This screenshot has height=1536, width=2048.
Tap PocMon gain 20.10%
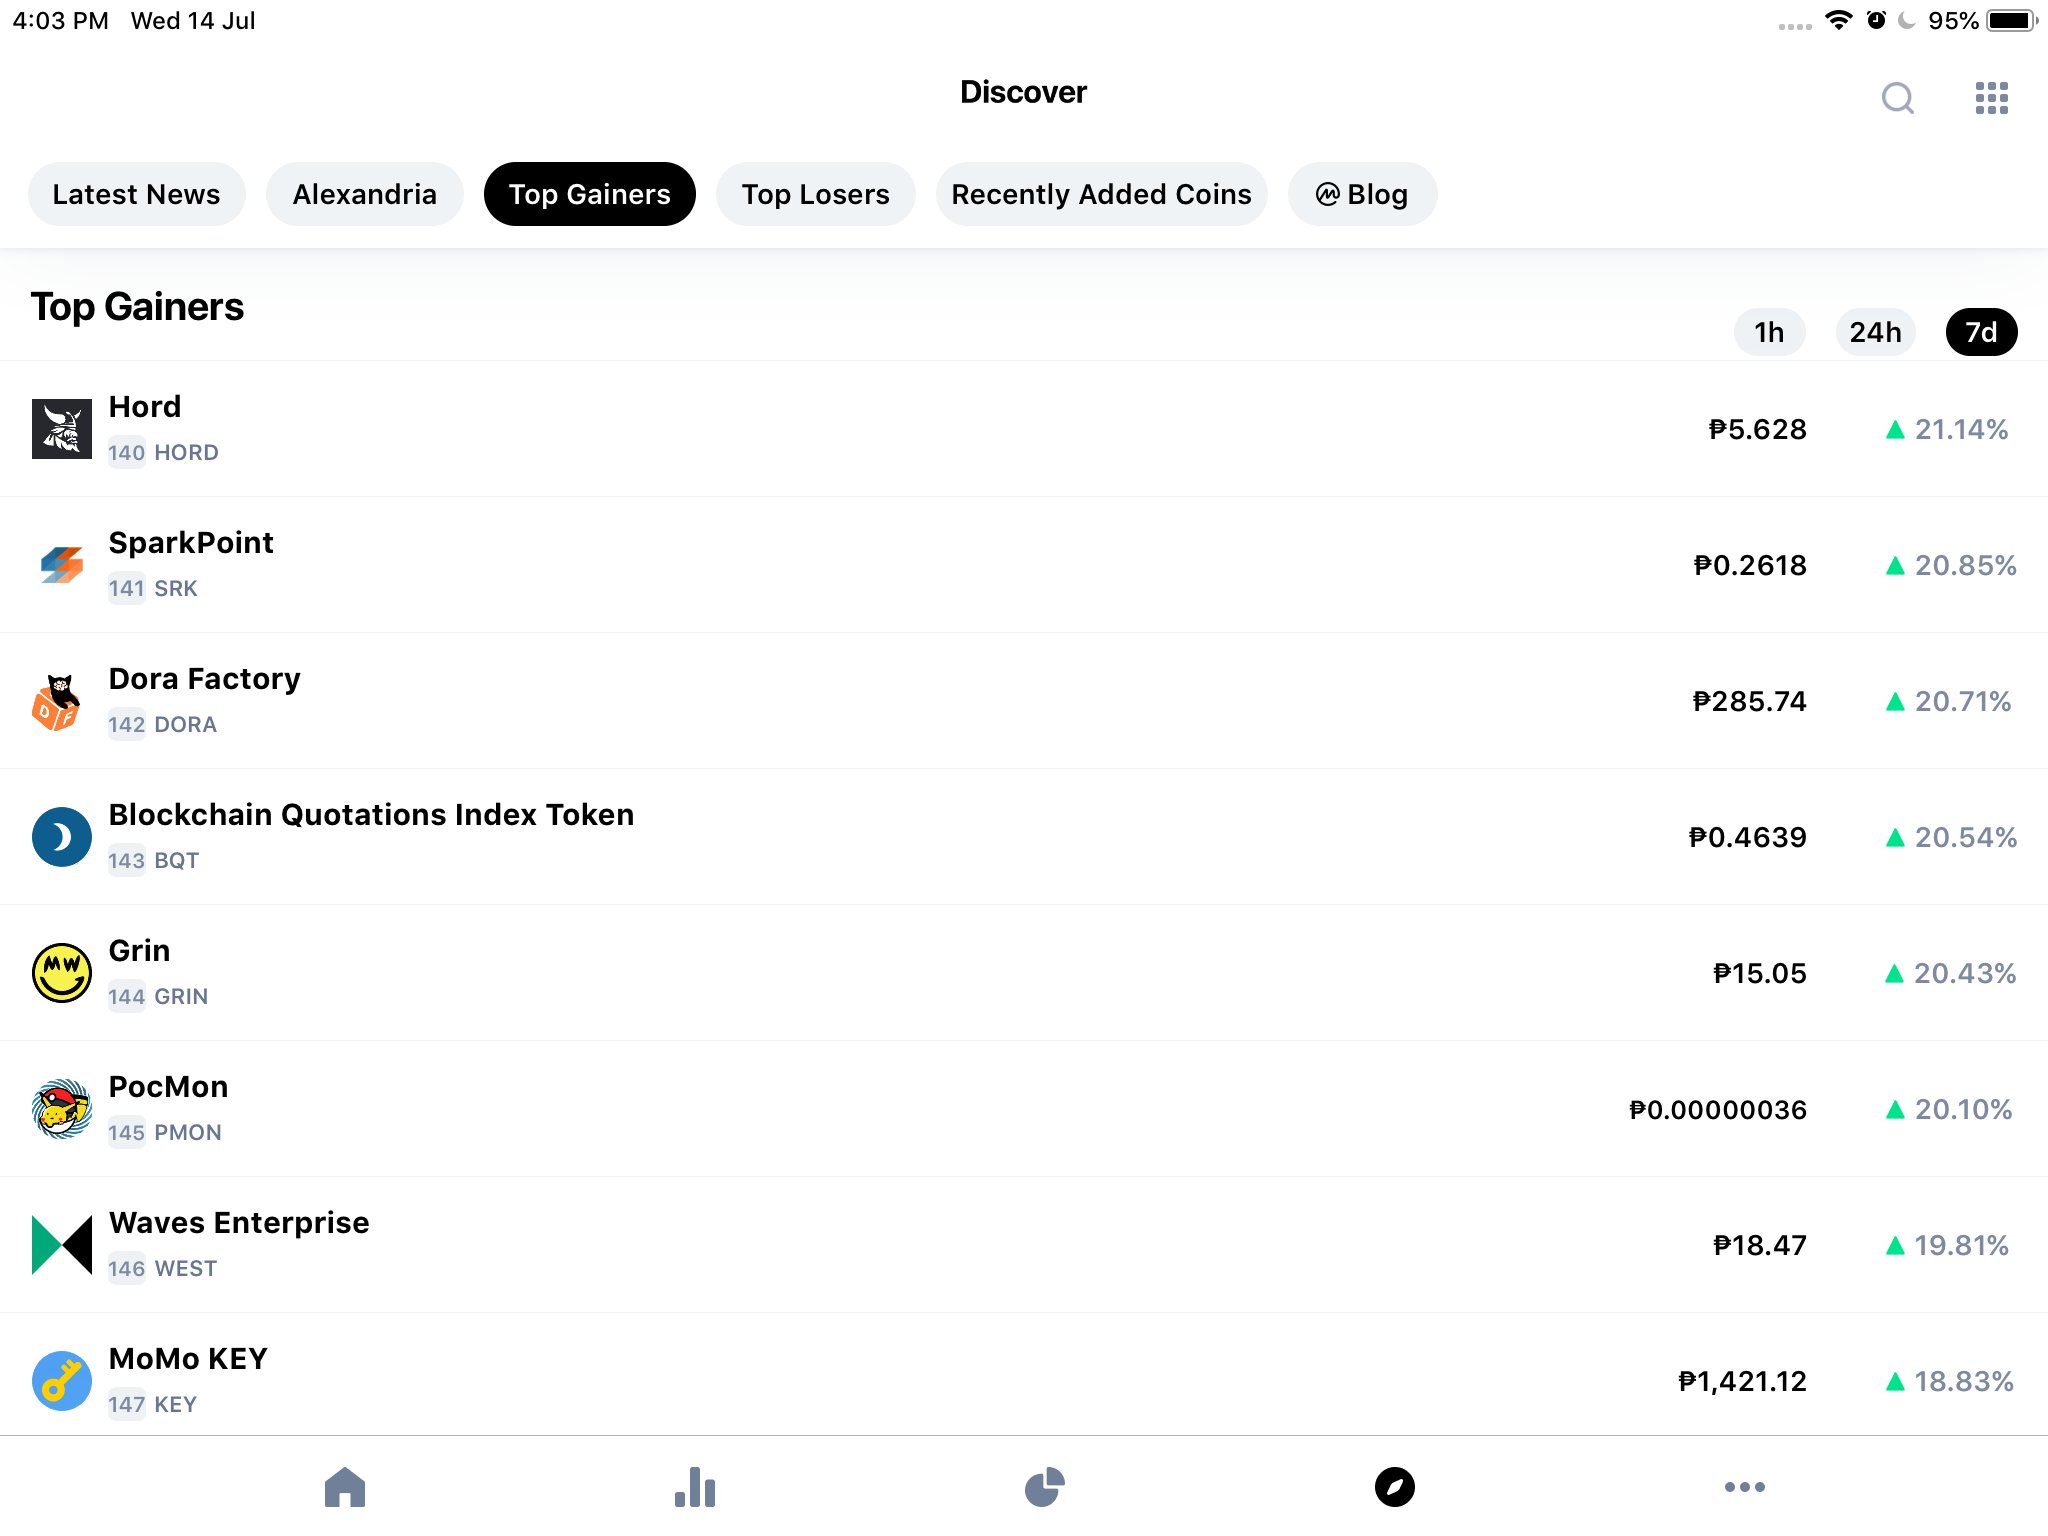1949,1109
